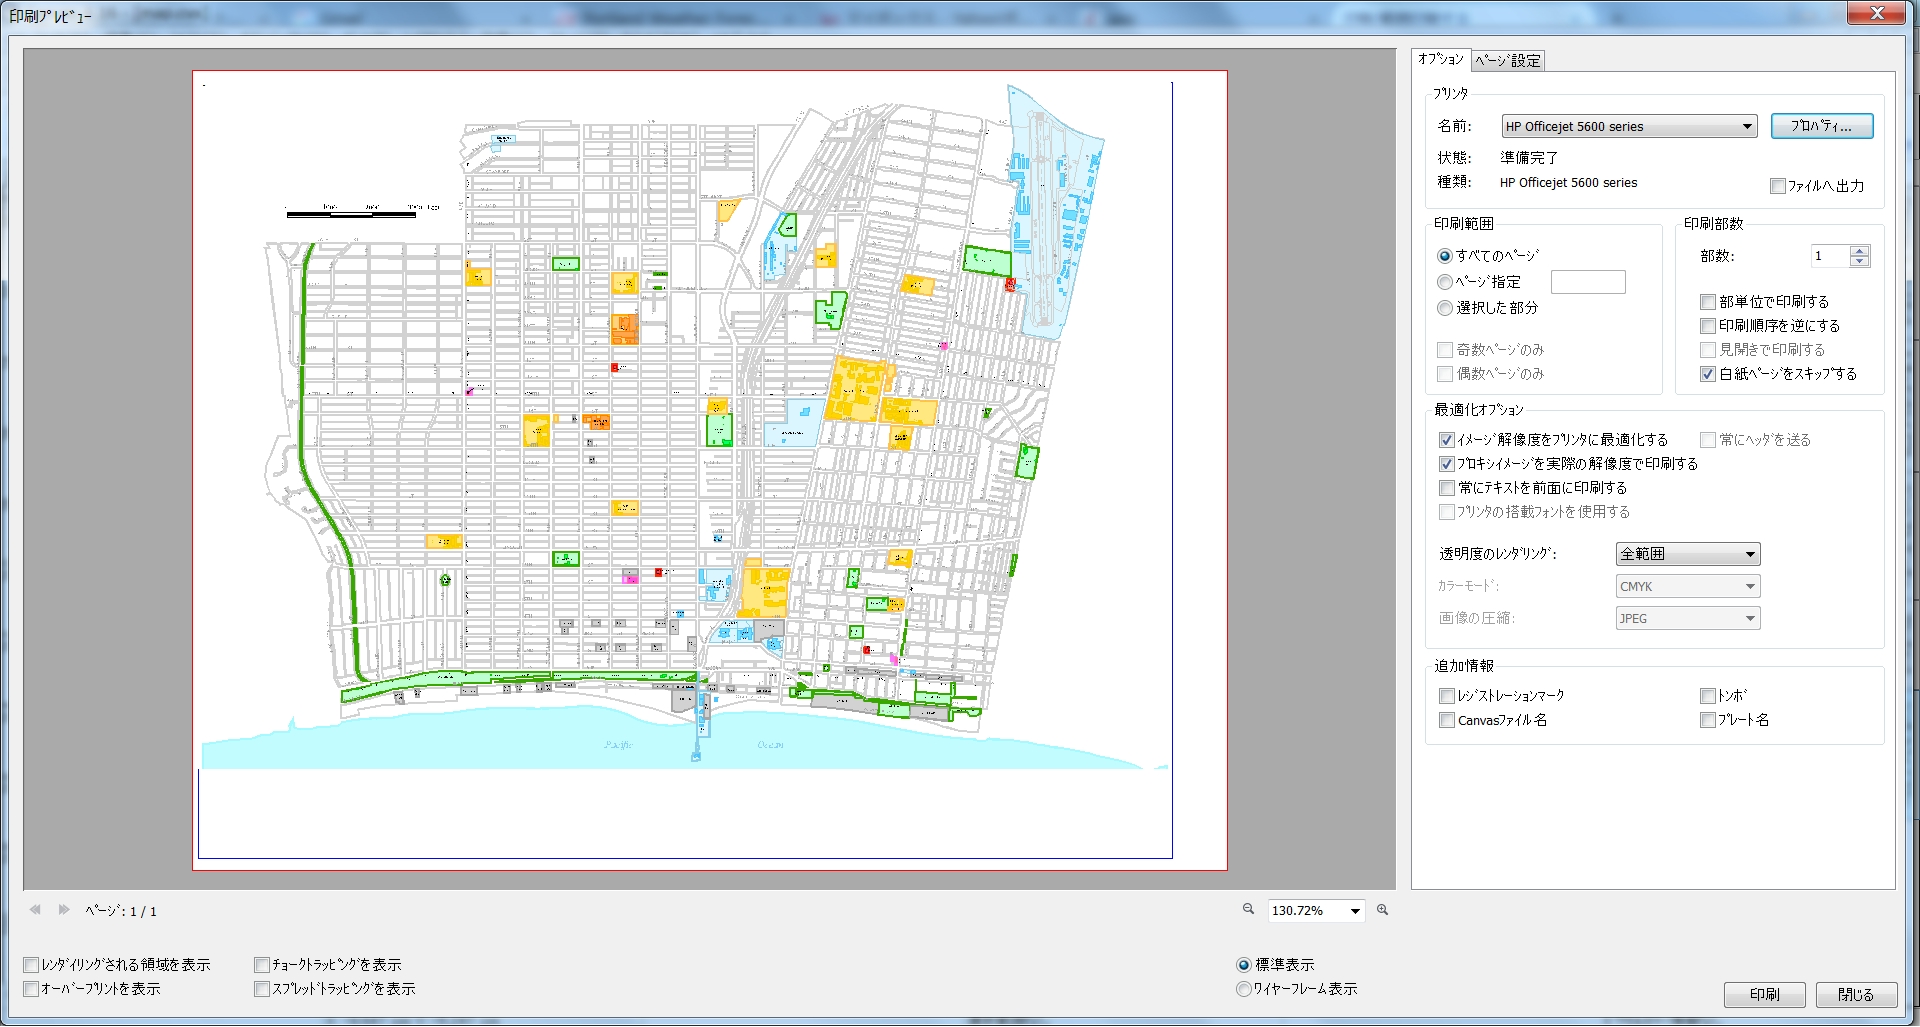Decrease copies with the down stepper
1920x1027 pixels.
coord(1860,261)
